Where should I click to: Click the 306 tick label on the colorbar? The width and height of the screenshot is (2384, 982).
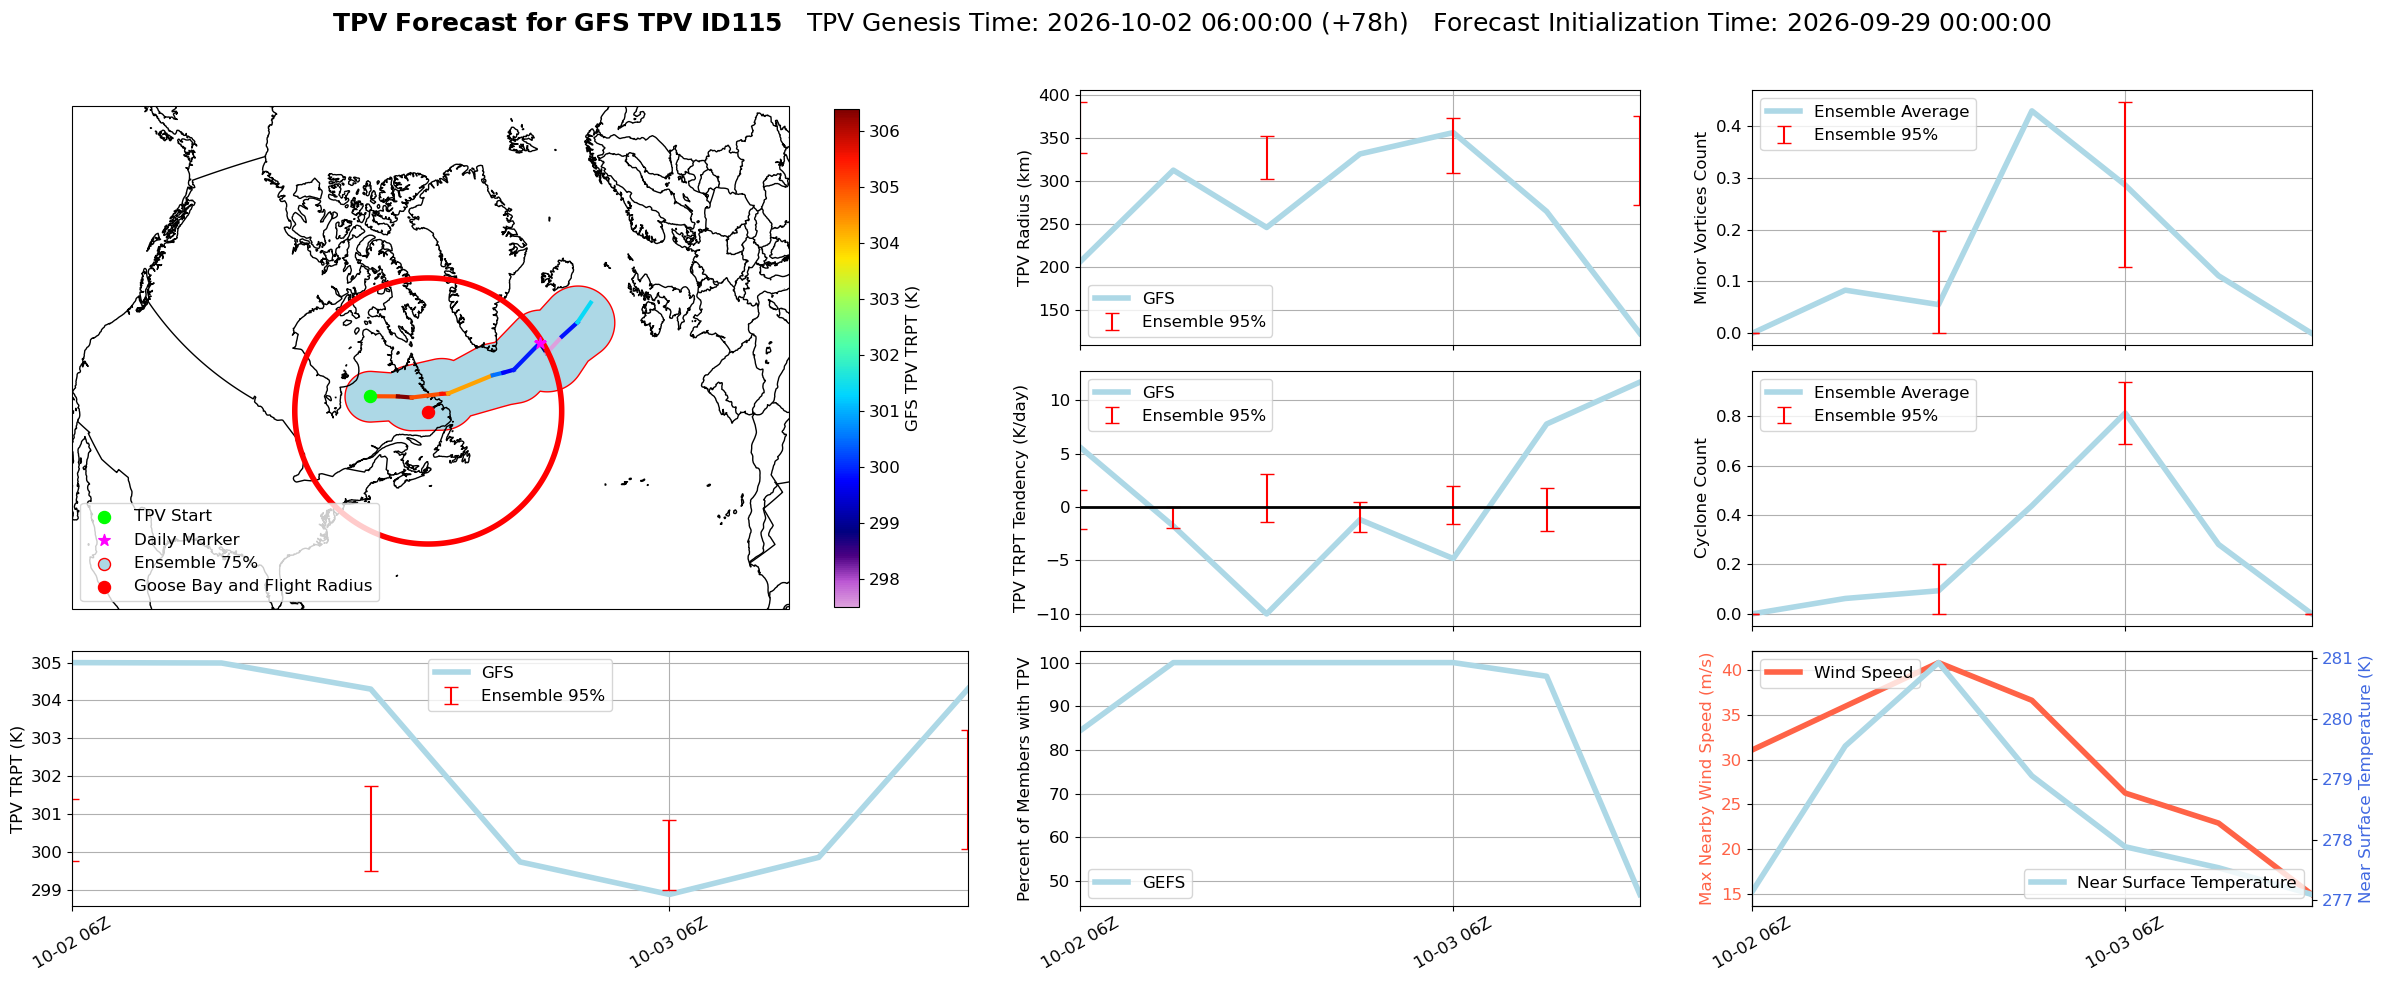tap(884, 131)
